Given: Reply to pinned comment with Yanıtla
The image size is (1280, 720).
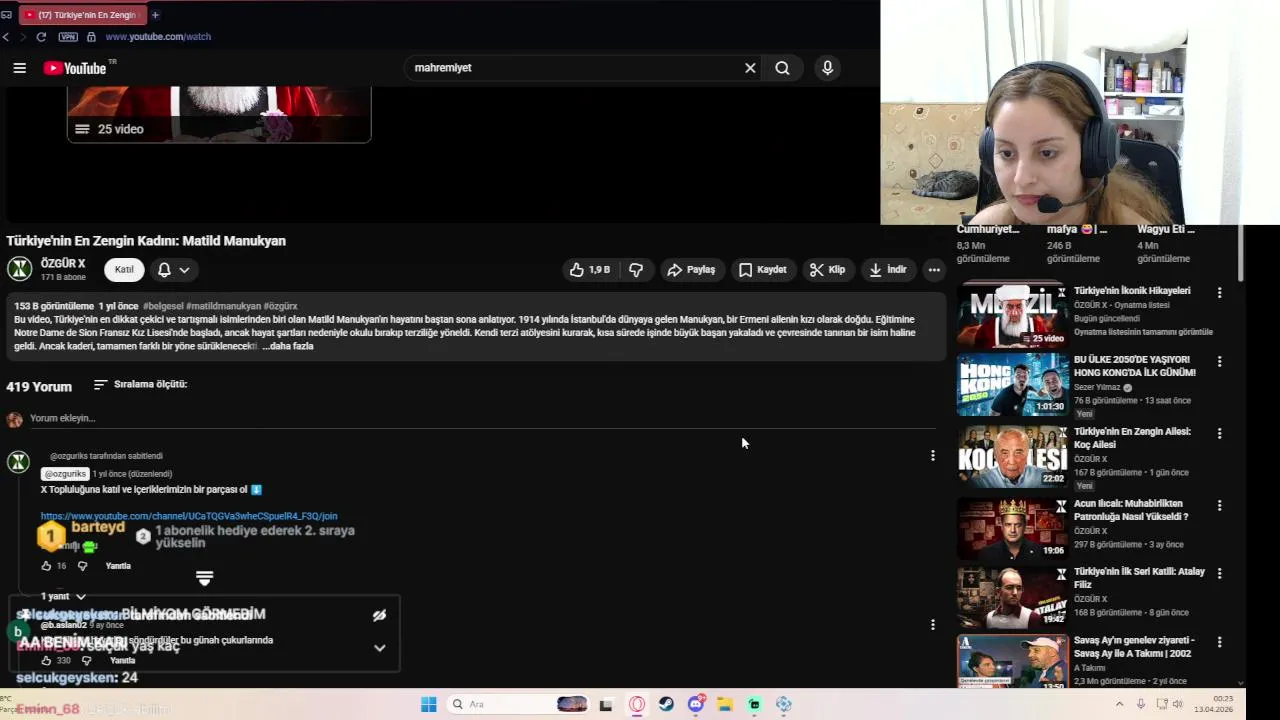Looking at the screenshot, I should pos(118,566).
